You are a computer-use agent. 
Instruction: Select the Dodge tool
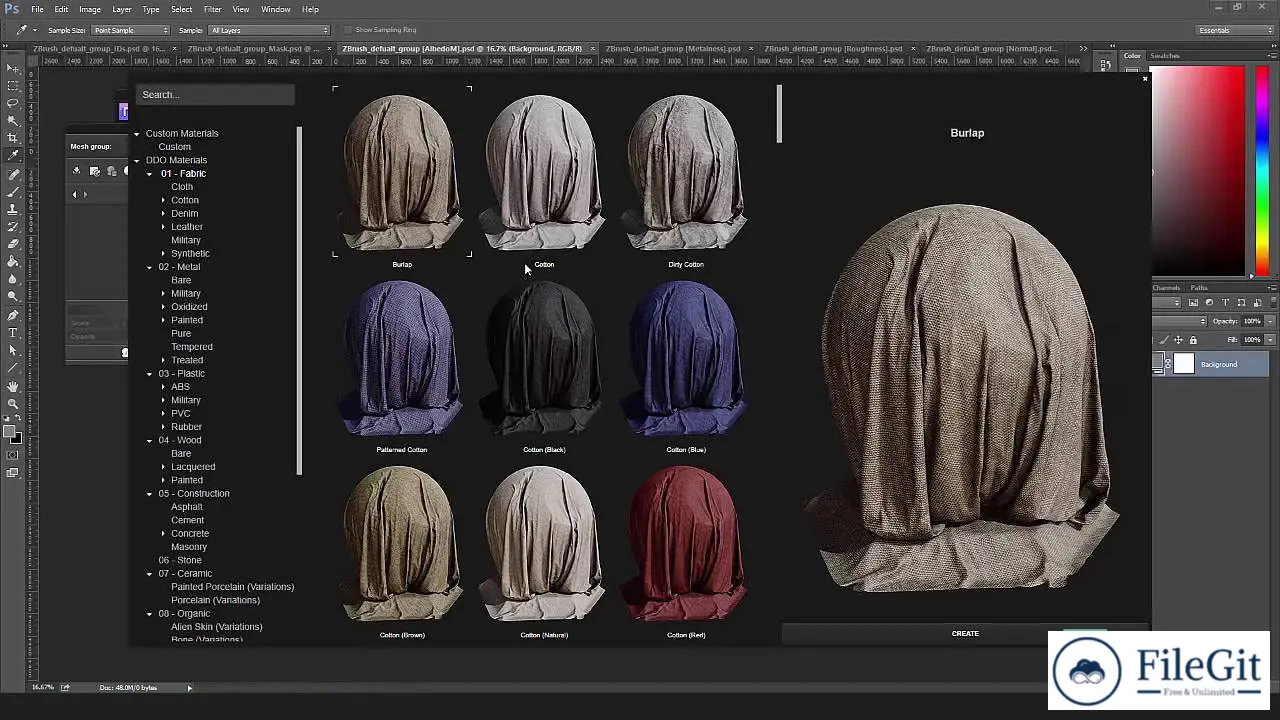pyautogui.click(x=13, y=297)
